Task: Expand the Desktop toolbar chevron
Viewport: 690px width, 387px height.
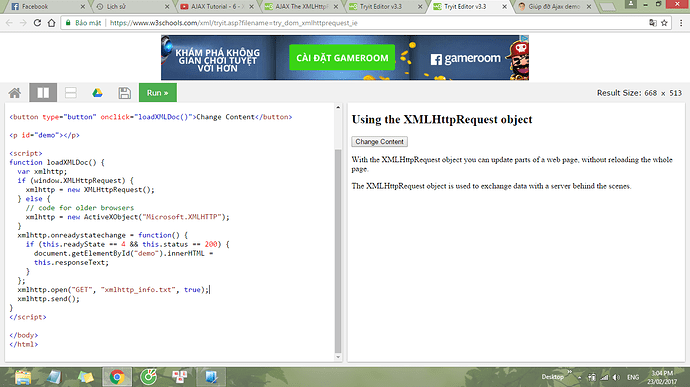Action: click(x=569, y=372)
